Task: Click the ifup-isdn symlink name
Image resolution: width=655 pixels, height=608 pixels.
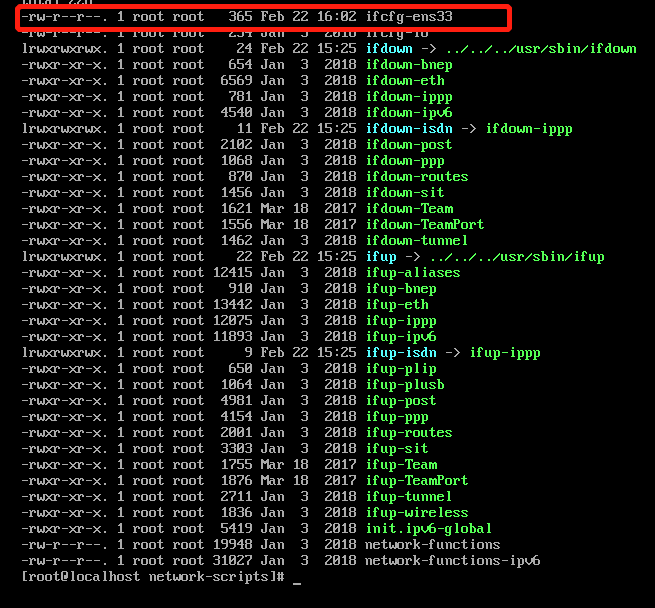Action: pyautogui.click(x=401, y=353)
